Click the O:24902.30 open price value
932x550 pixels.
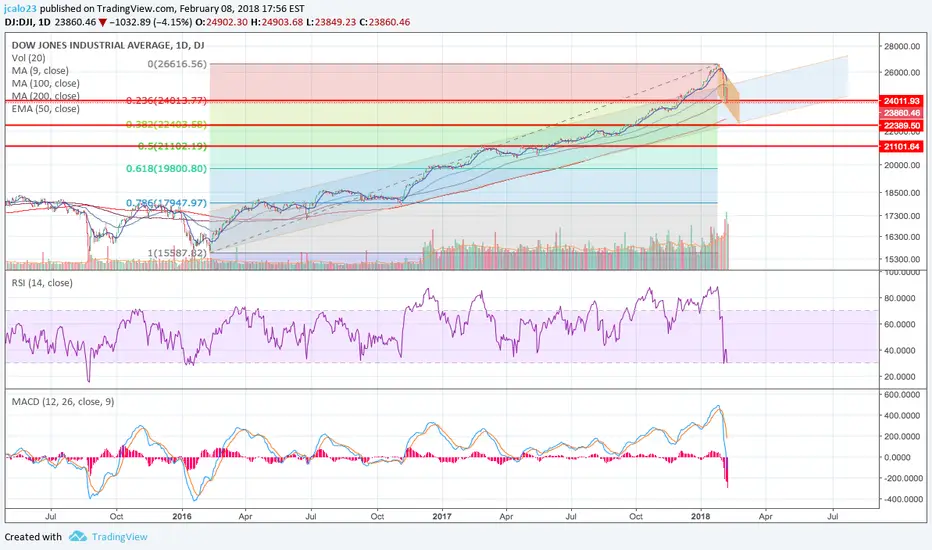click(x=222, y=22)
